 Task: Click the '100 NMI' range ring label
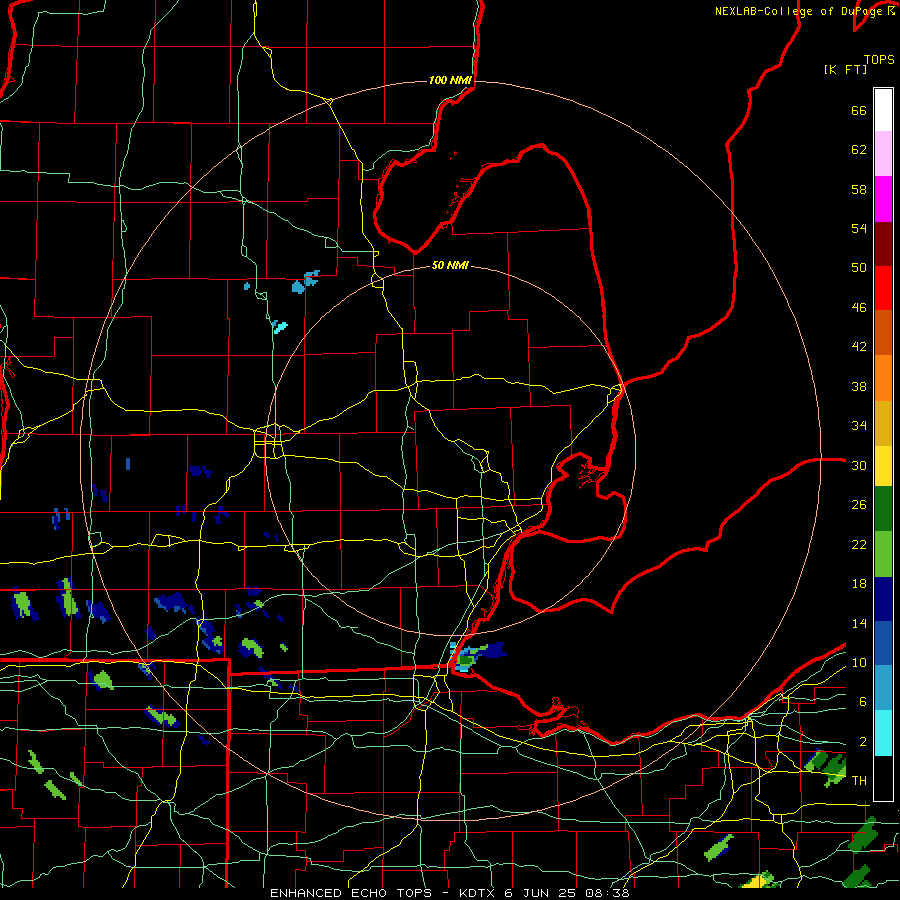point(450,80)
